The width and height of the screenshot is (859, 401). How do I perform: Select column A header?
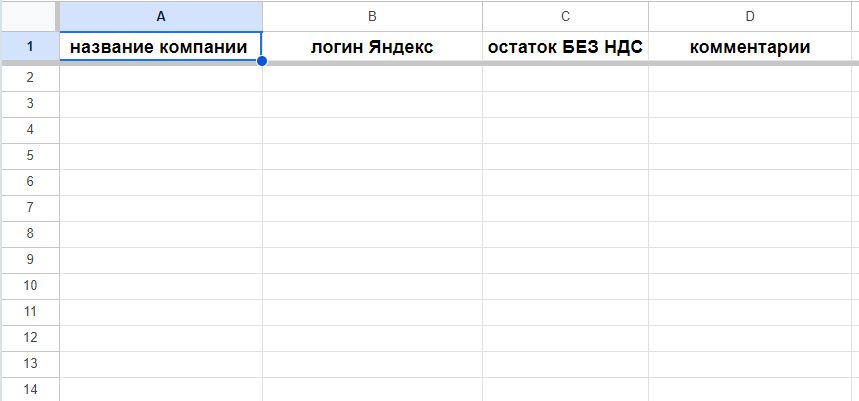click(x=161, y=16)
